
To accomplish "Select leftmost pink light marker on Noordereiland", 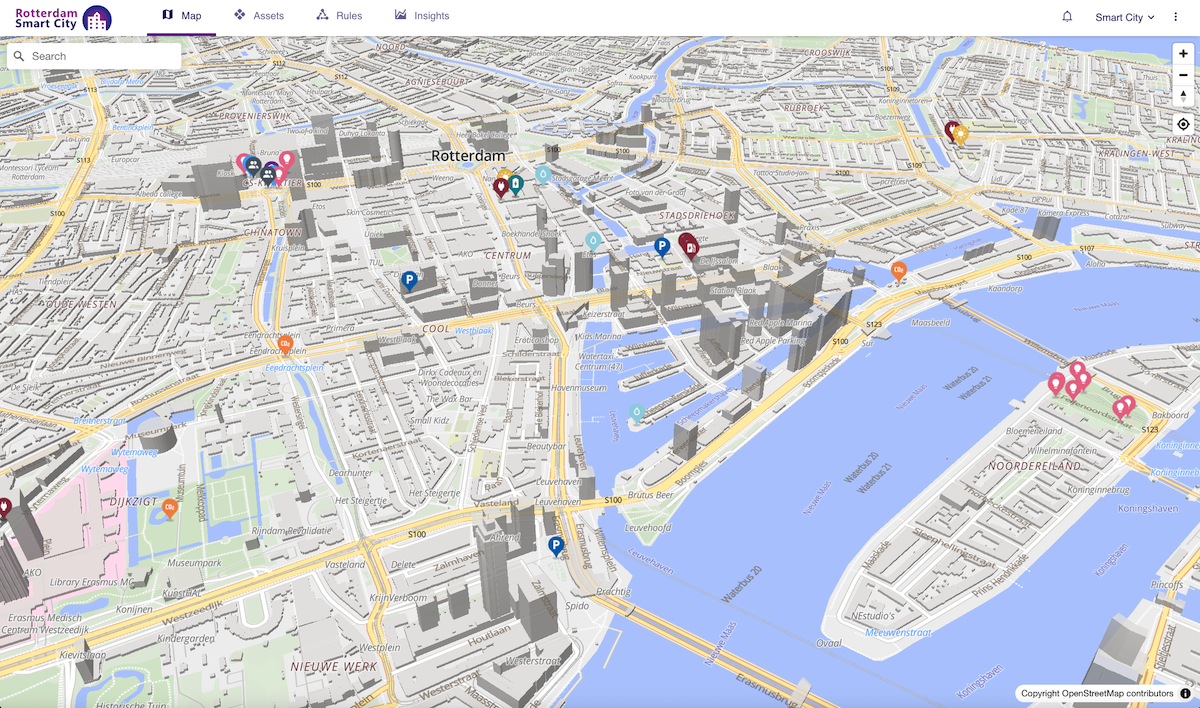I will click(x=1056, y=383).
